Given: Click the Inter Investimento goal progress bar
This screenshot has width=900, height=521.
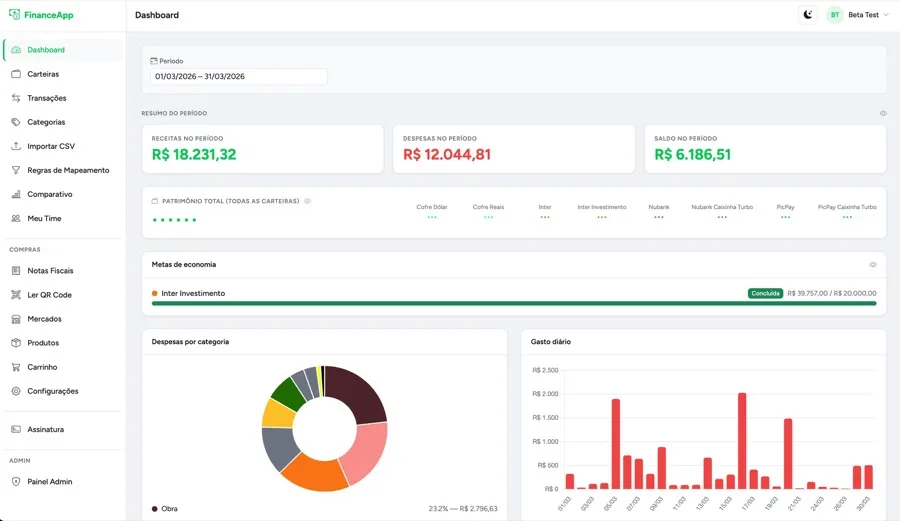Looking at the screenshot, I should [x=514, y=304].
